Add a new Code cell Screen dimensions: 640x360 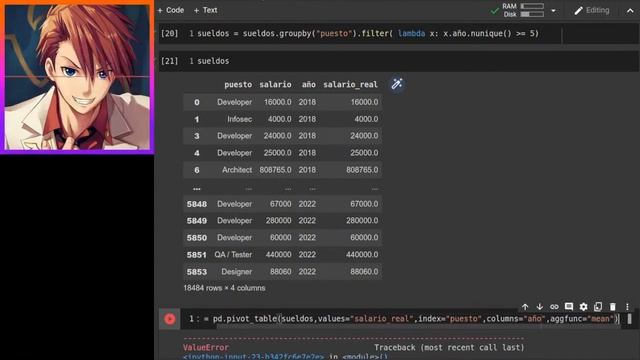click(171, 10)
